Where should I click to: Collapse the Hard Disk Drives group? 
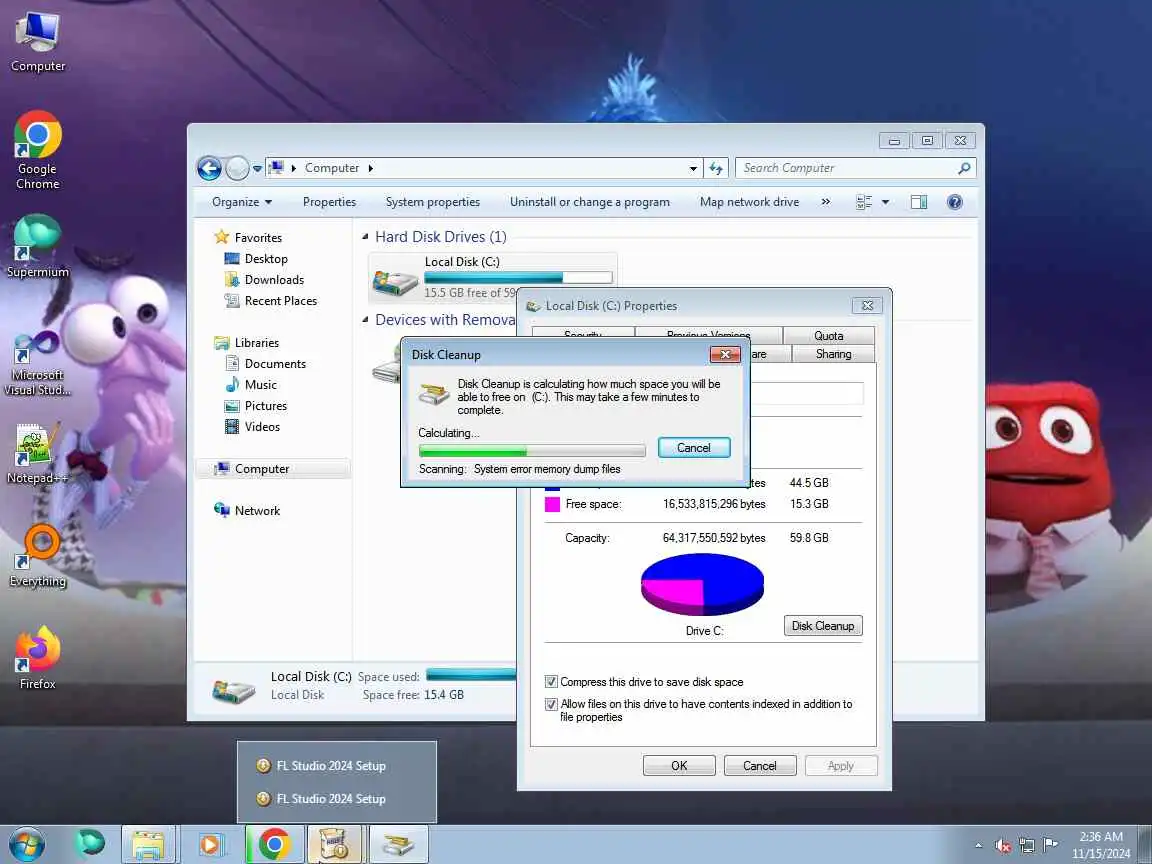[x=365, y=237]
